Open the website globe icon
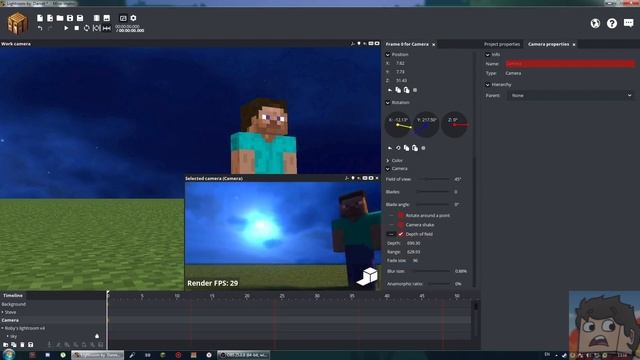 tap(595, 23)
